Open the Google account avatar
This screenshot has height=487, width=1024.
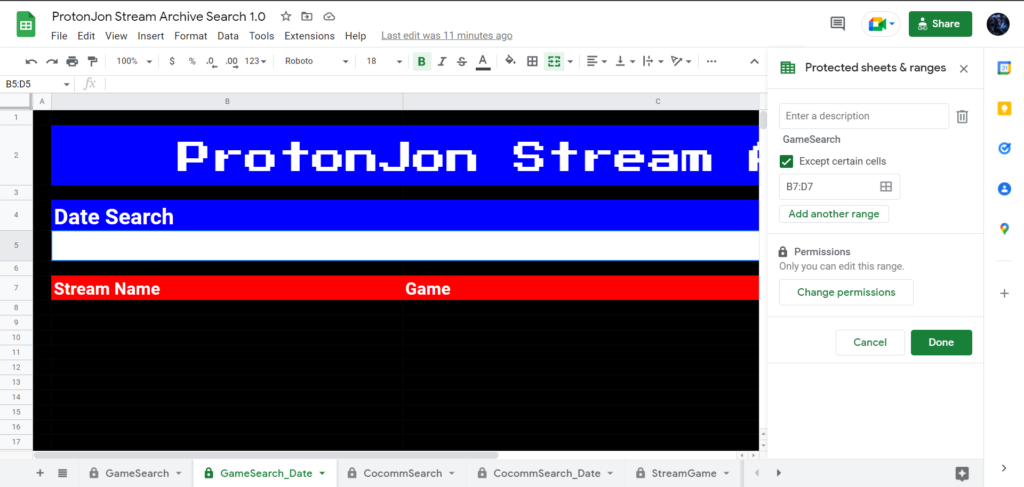(998, 24)
